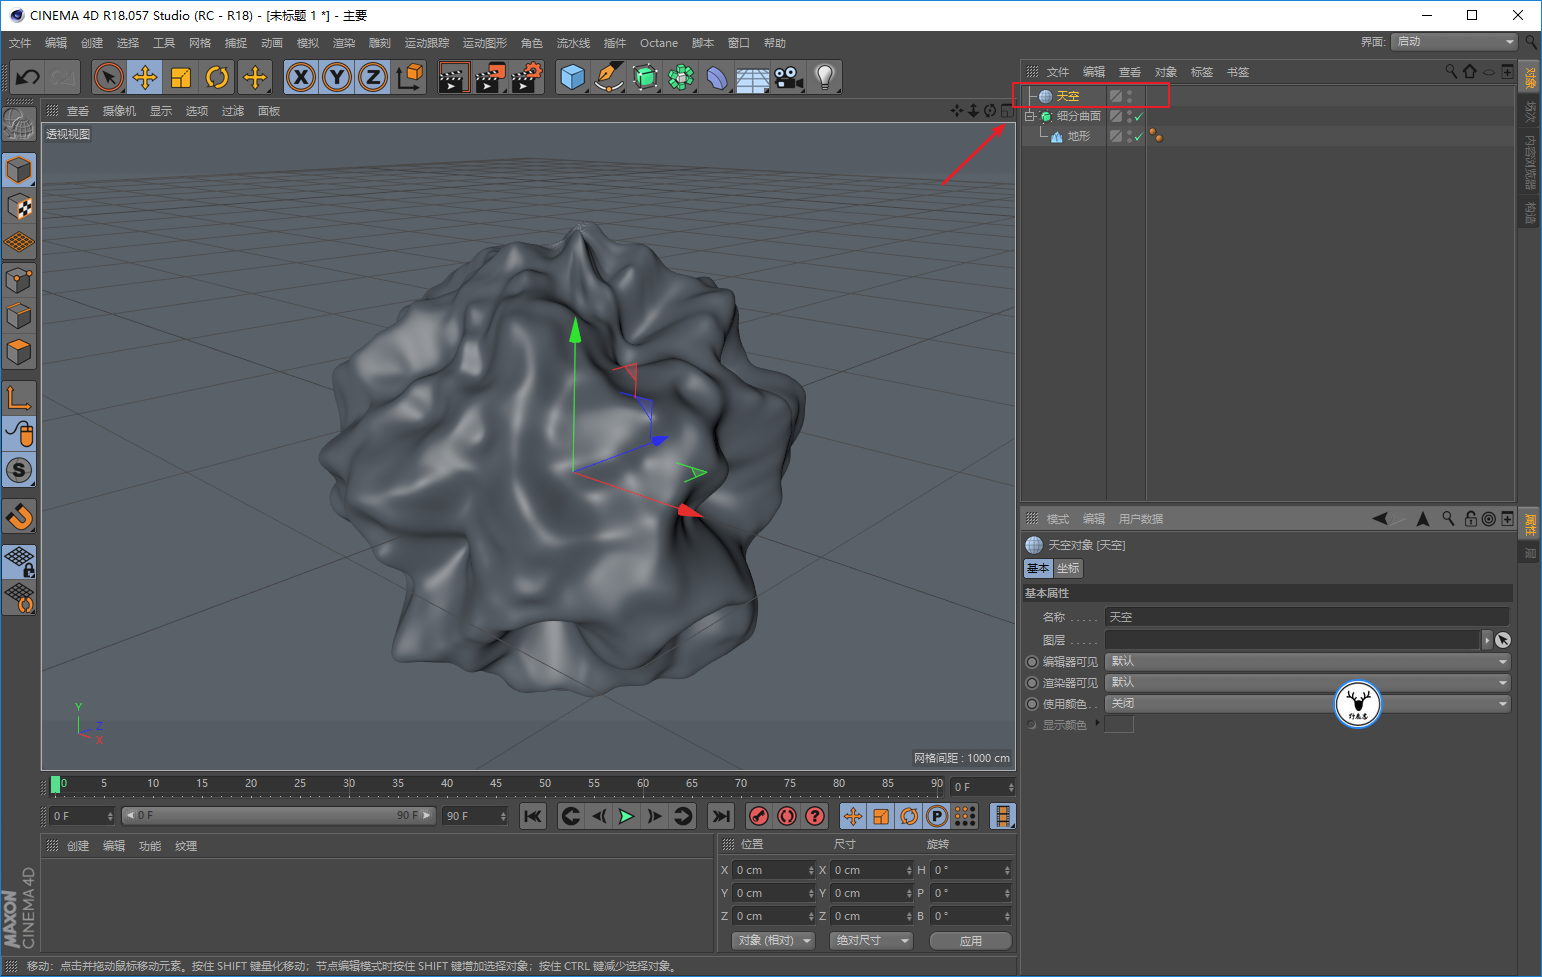Open the 渲染 menu in menu bar

pos(344,43)
